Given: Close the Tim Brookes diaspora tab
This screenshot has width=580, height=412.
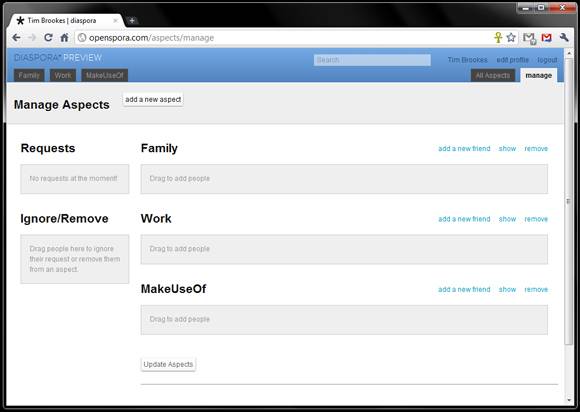Looking at the screenshot, I should (115, 21).
